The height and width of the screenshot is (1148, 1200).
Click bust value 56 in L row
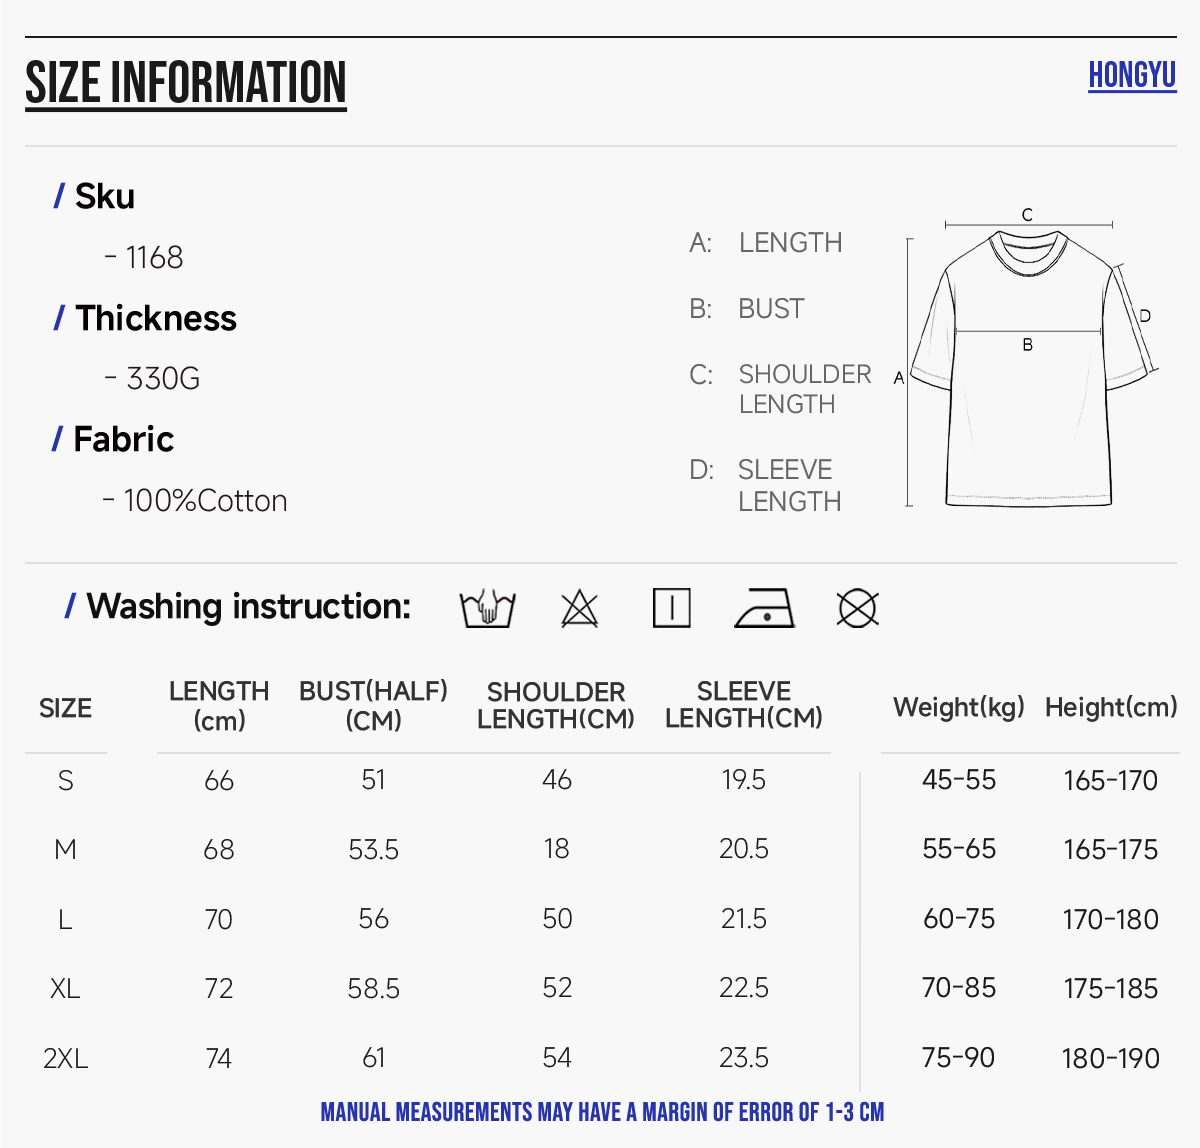tap(374, 919)
